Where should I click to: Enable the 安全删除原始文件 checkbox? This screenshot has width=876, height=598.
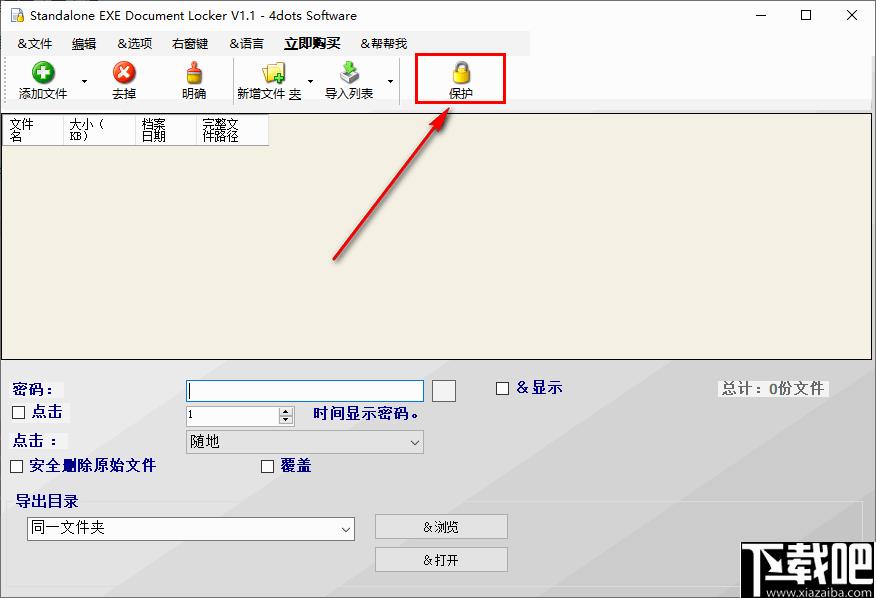tap(17, 466)
